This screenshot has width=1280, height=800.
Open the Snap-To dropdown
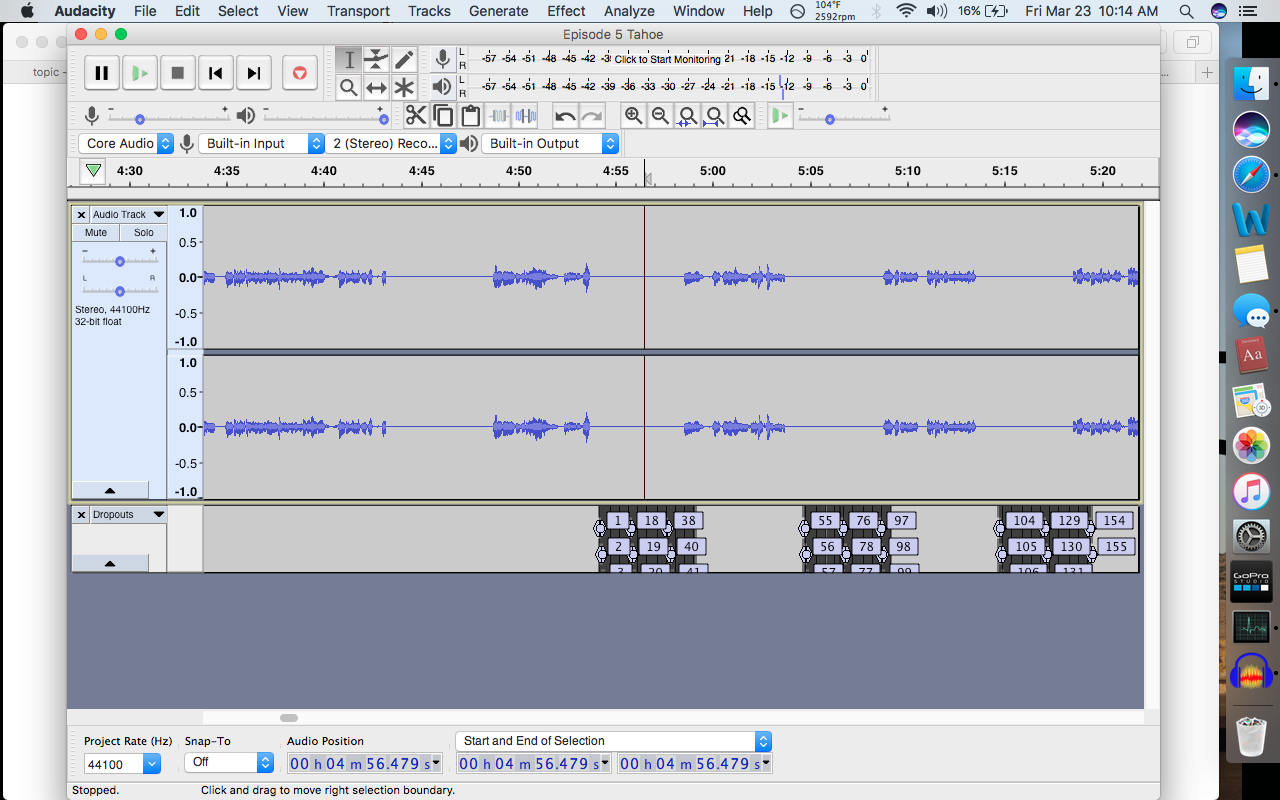coord(229,762)
